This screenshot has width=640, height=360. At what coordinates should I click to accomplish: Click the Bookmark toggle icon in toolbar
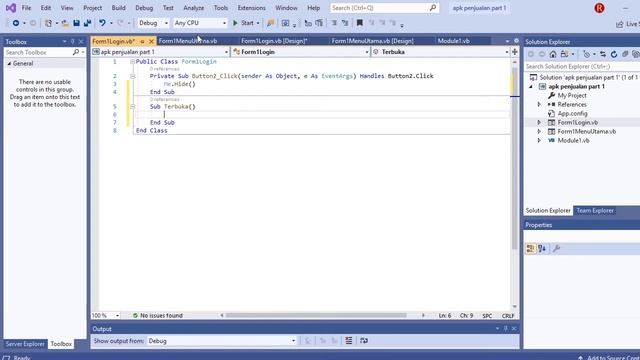pos(360,23)
